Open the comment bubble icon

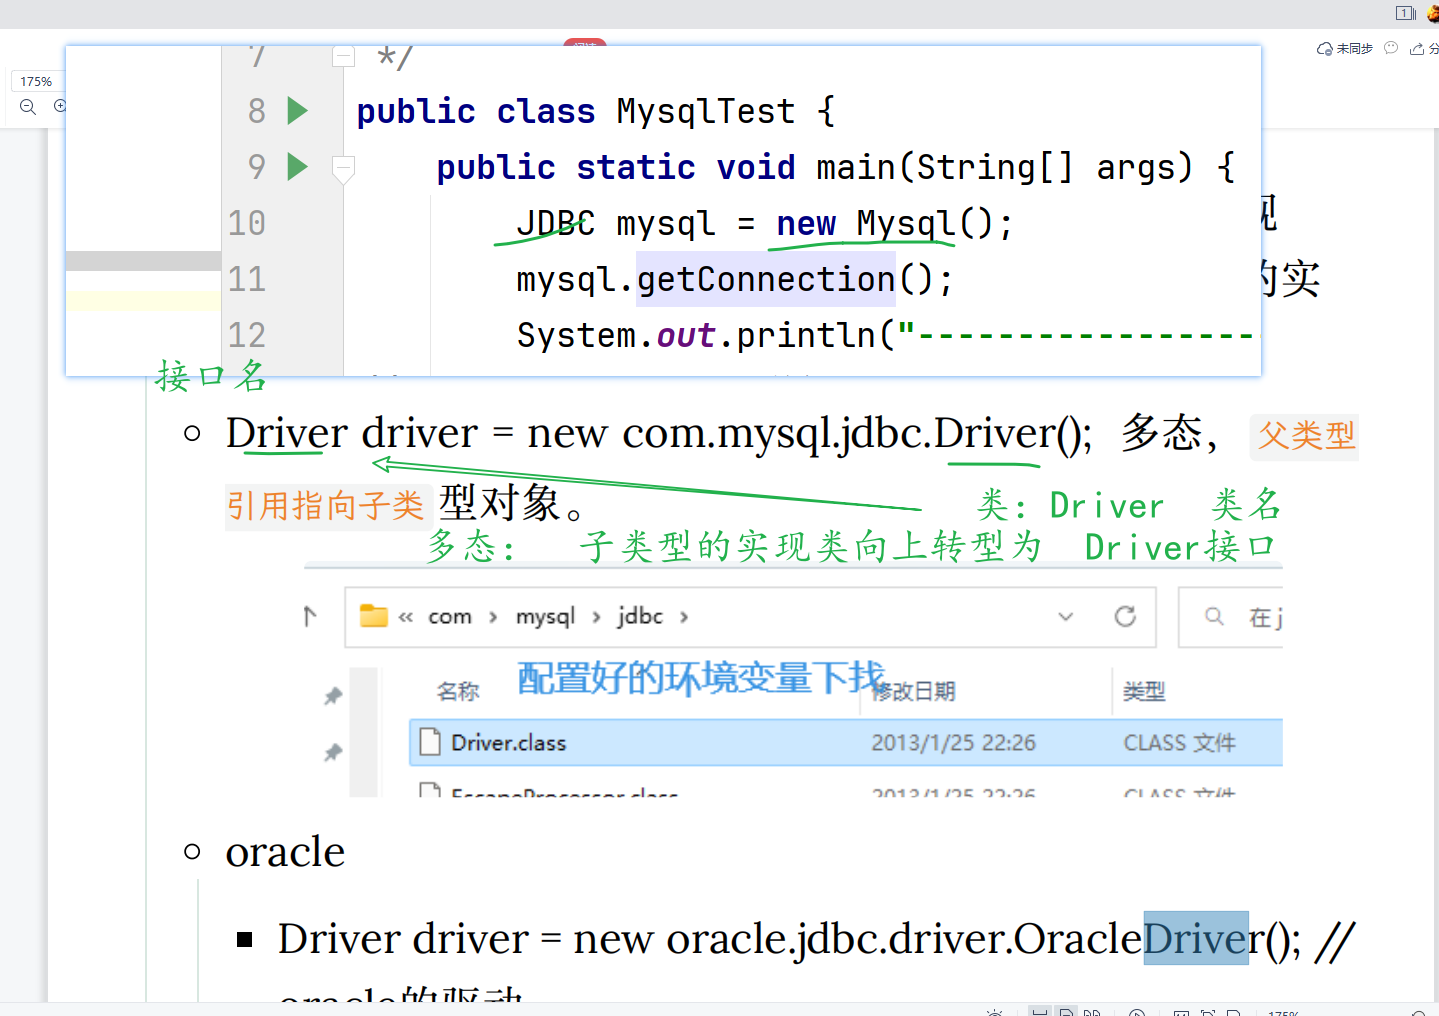(x=1391, y=48)
